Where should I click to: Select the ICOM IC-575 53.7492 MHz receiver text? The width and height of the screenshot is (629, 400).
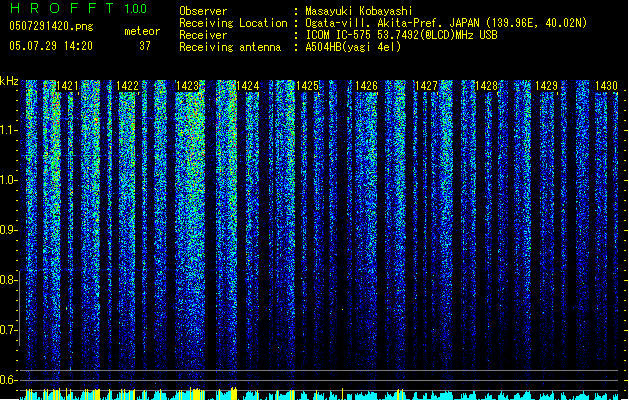(401, 35)
